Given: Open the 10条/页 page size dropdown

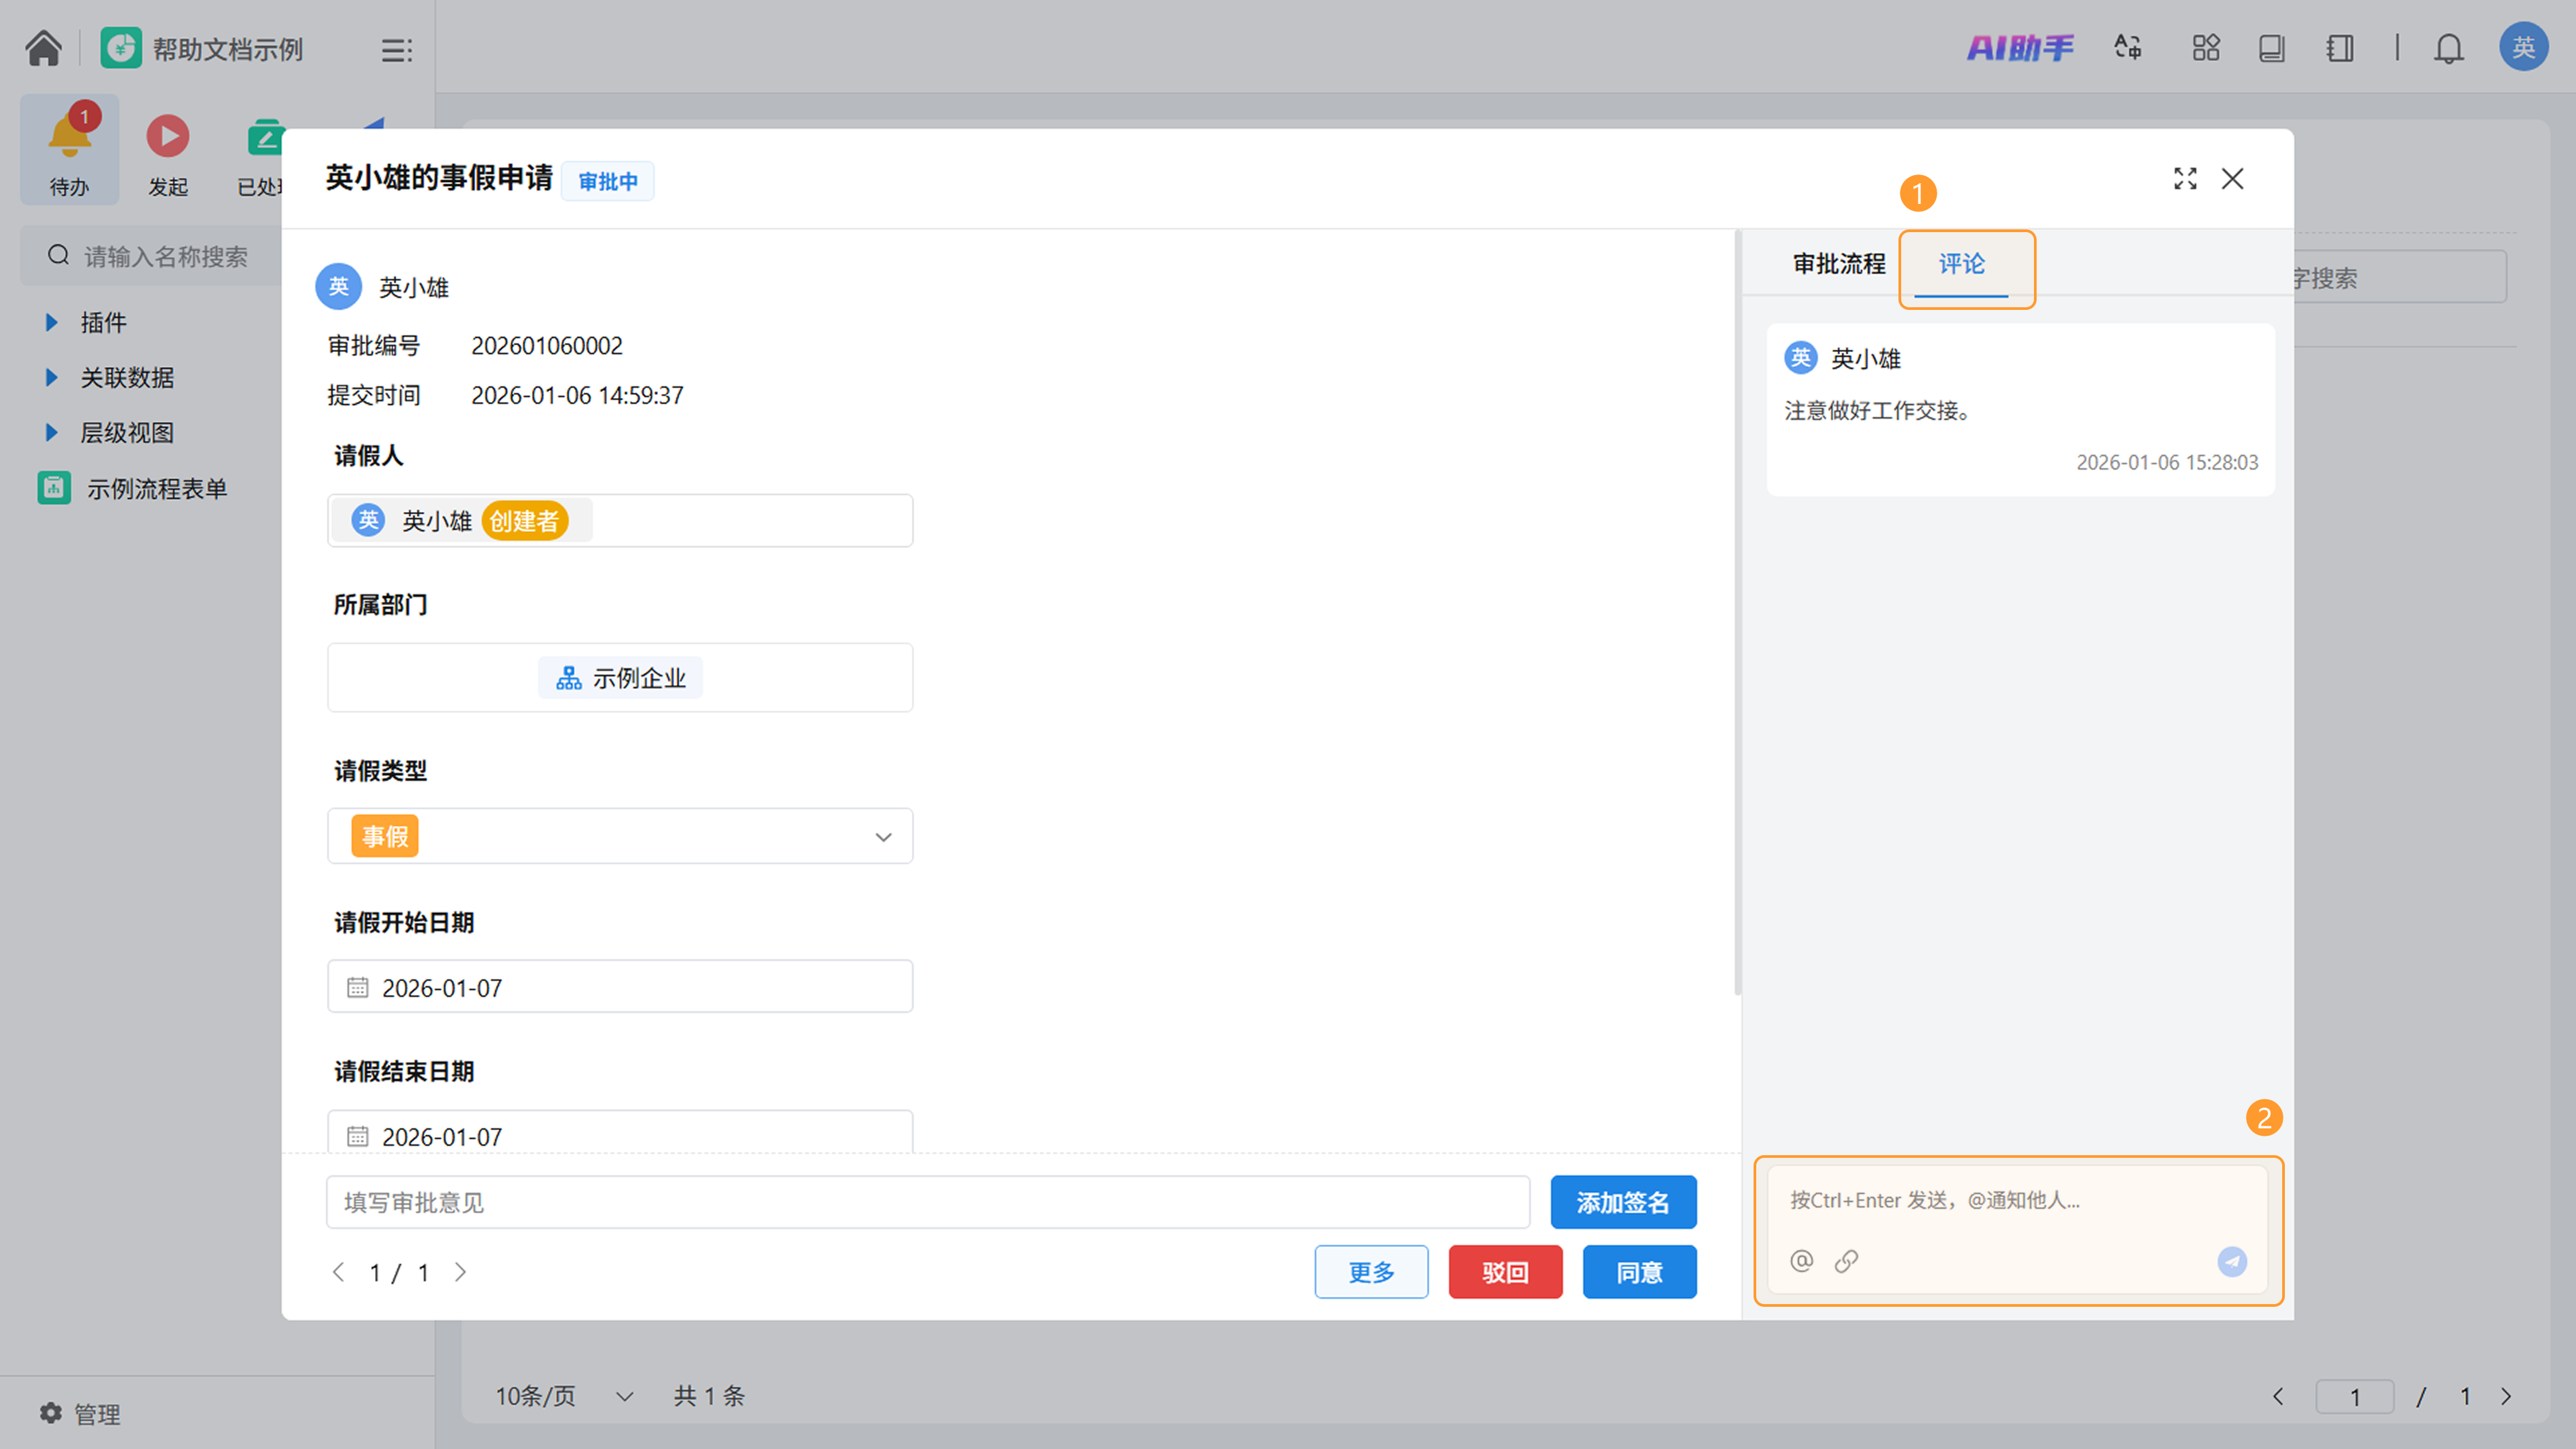Looking at the screenshot, I should (564, 1396).
